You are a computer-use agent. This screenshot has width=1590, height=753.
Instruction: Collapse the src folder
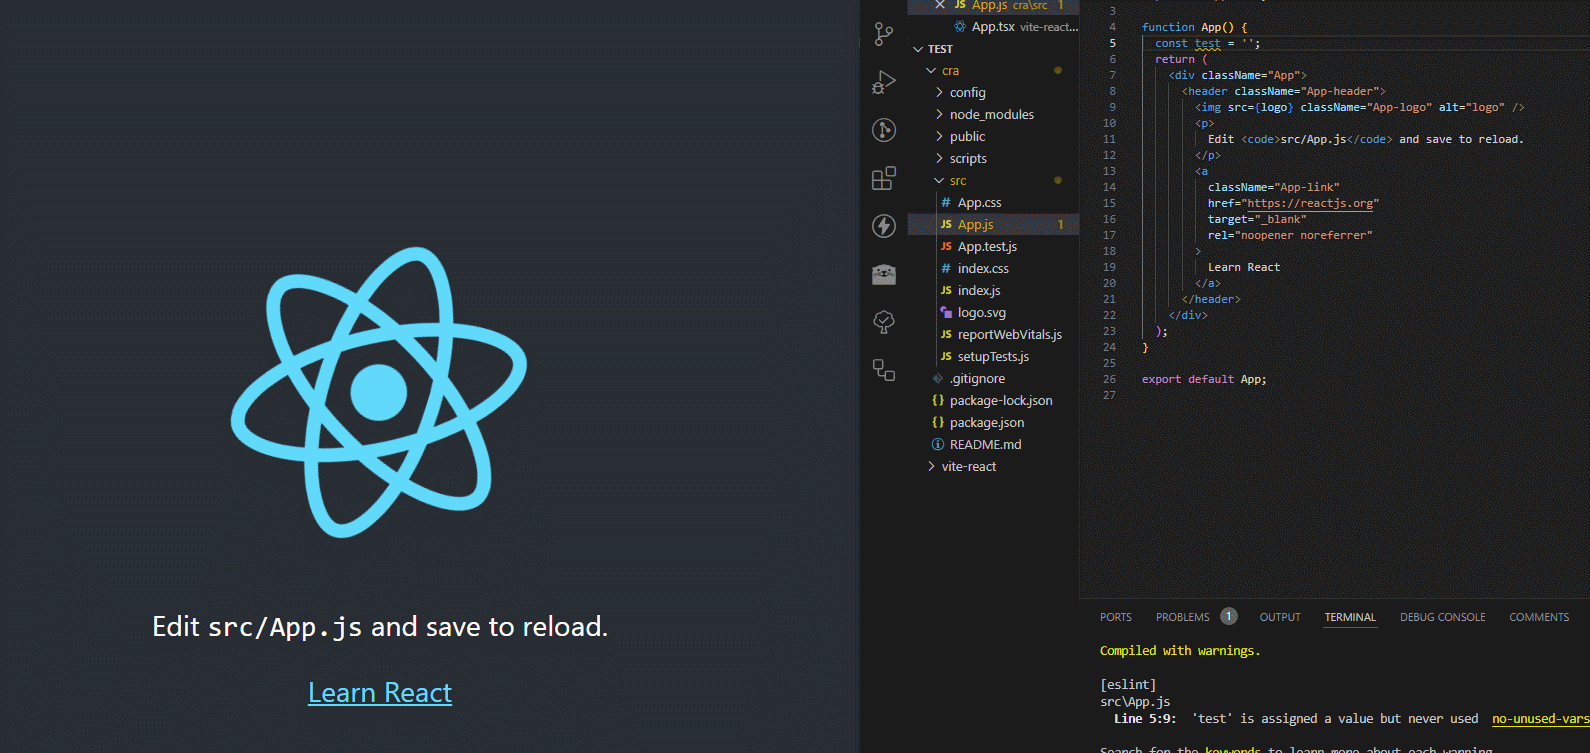(x=957, y=181)
